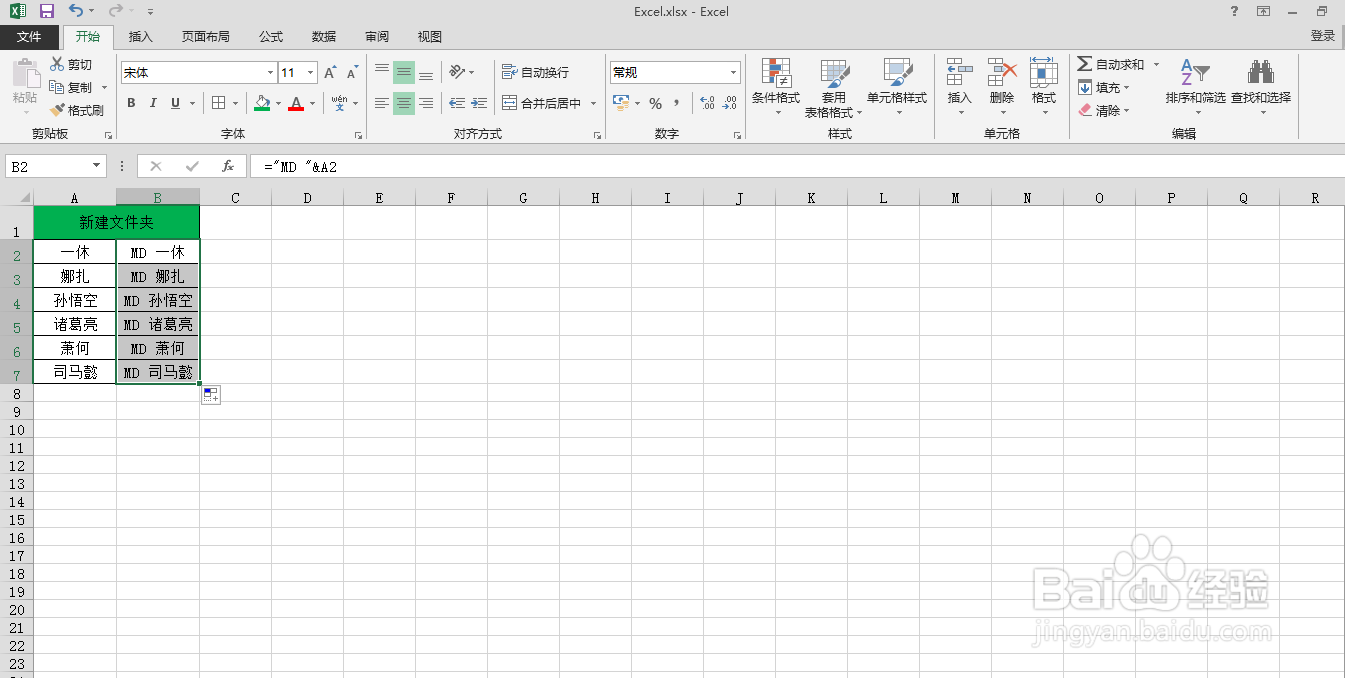1345x678 pixels.
Task: Select cell A4 containing 孙悟空
Action: [x=75, y=300]
